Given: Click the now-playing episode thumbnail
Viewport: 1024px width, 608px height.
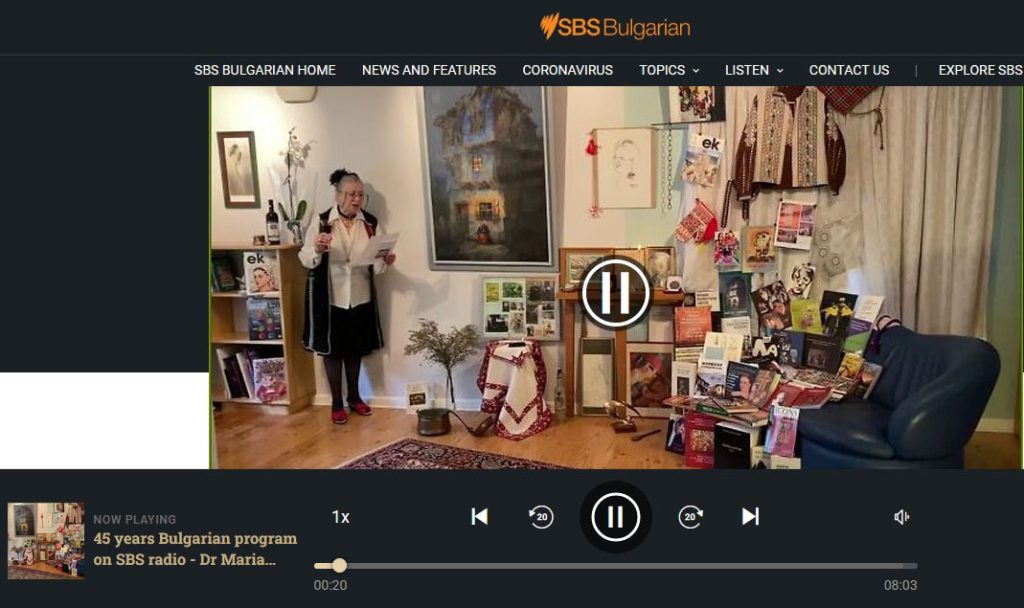Looking at the screenshot, I should point(46,541).
